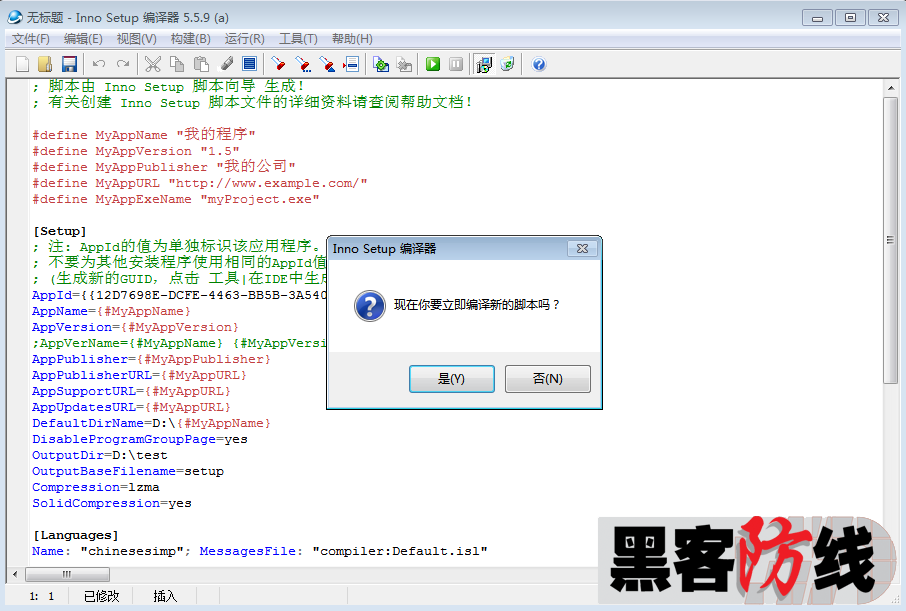
Task: Click the gray Pause icon
Action: tap(456, 64)
